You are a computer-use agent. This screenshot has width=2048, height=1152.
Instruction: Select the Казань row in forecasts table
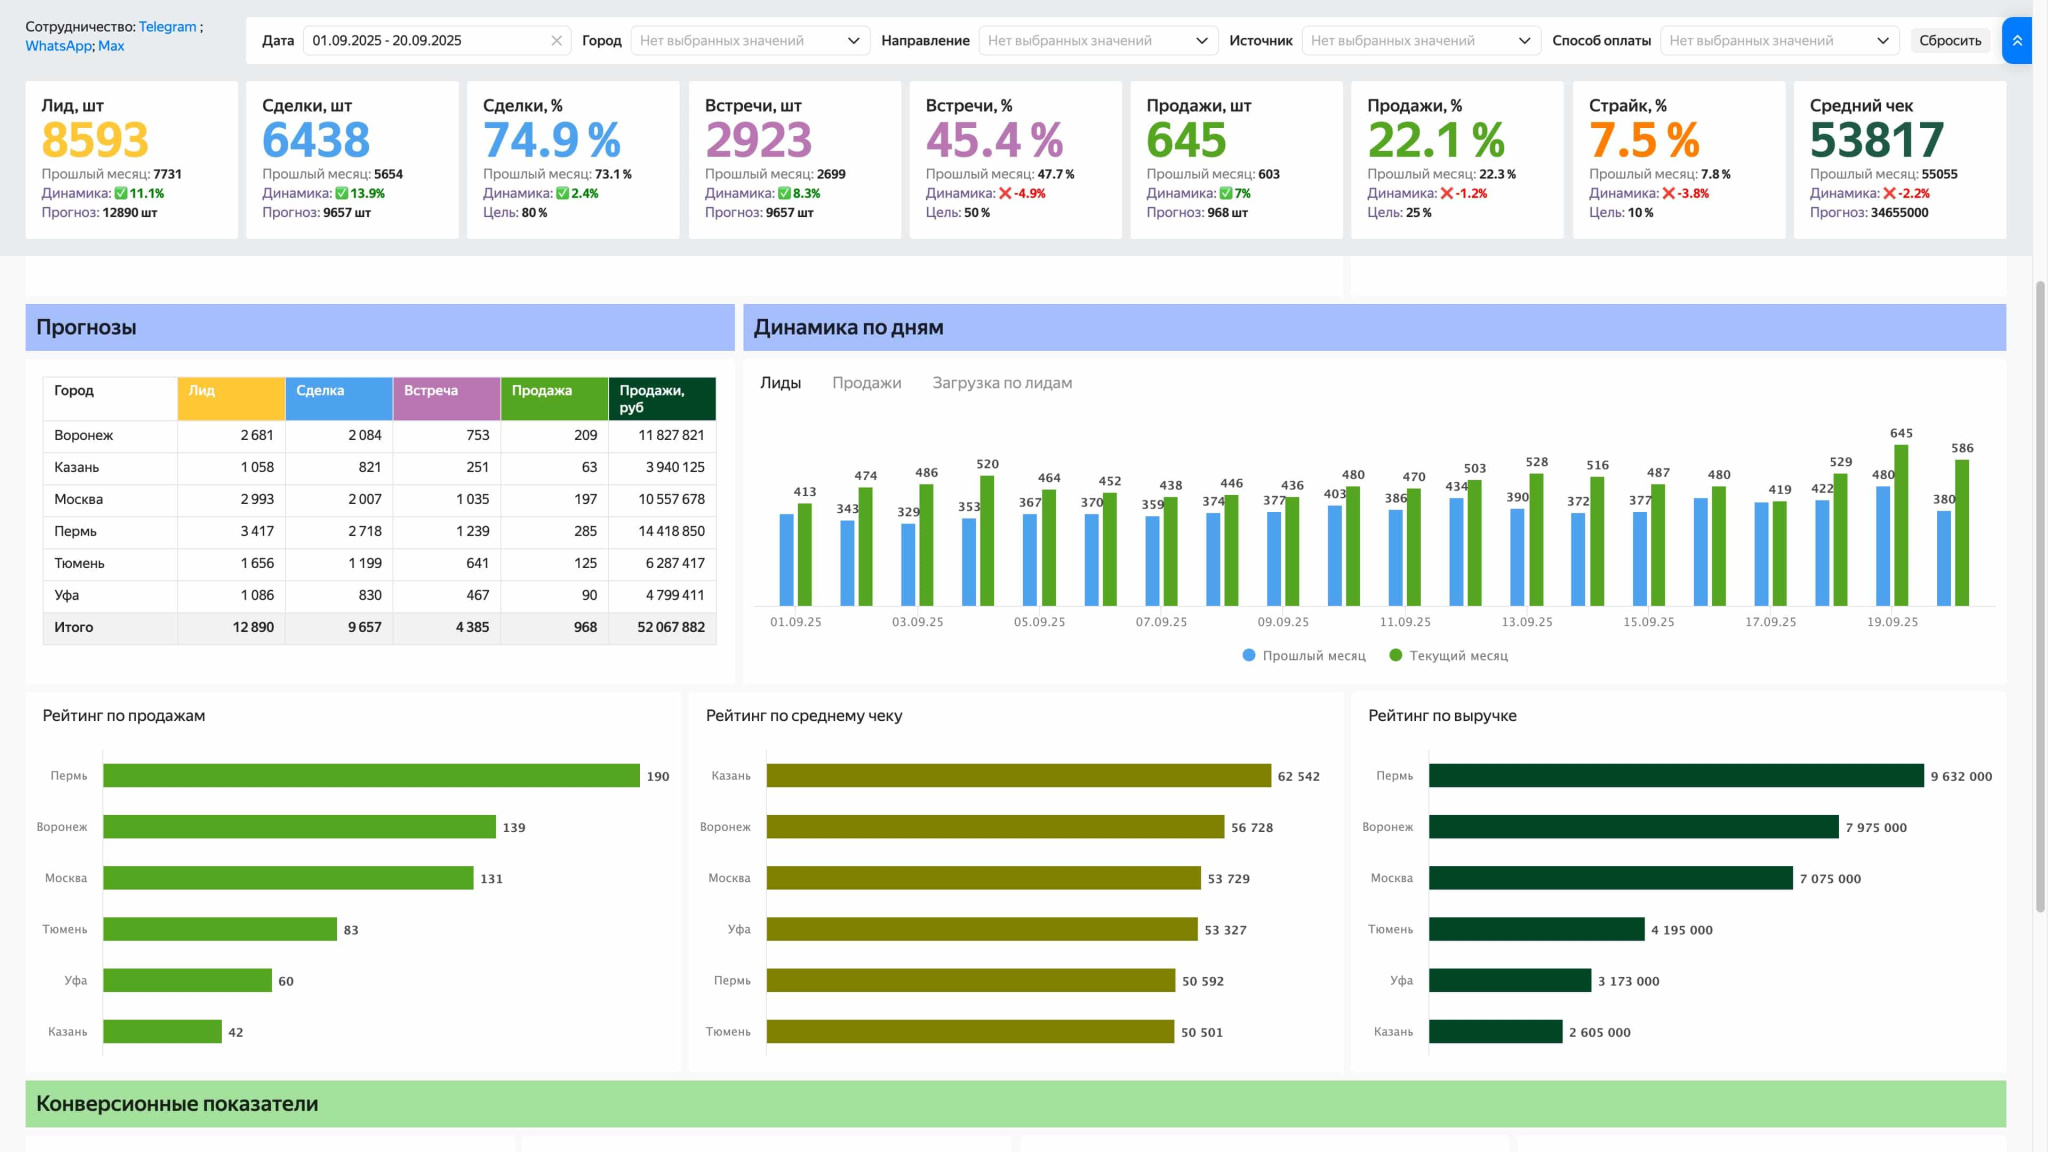[x=380, y=468]
